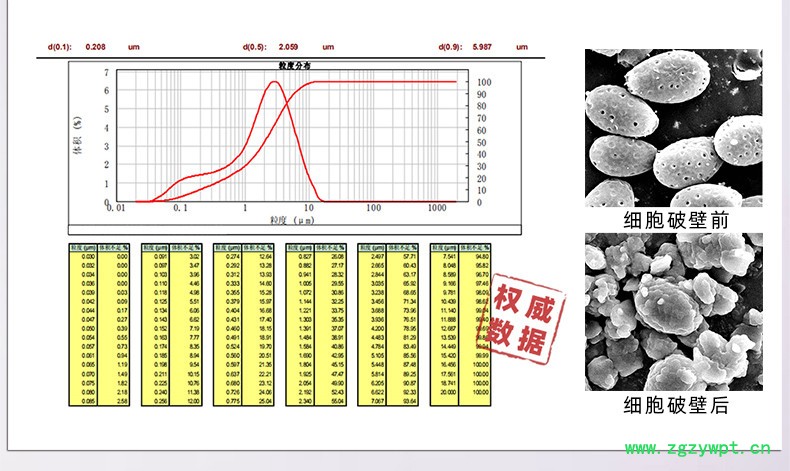Click the 细胞破壁后 caption
The width and height of the screenshot is (790, 471).
tap(673, 405)
